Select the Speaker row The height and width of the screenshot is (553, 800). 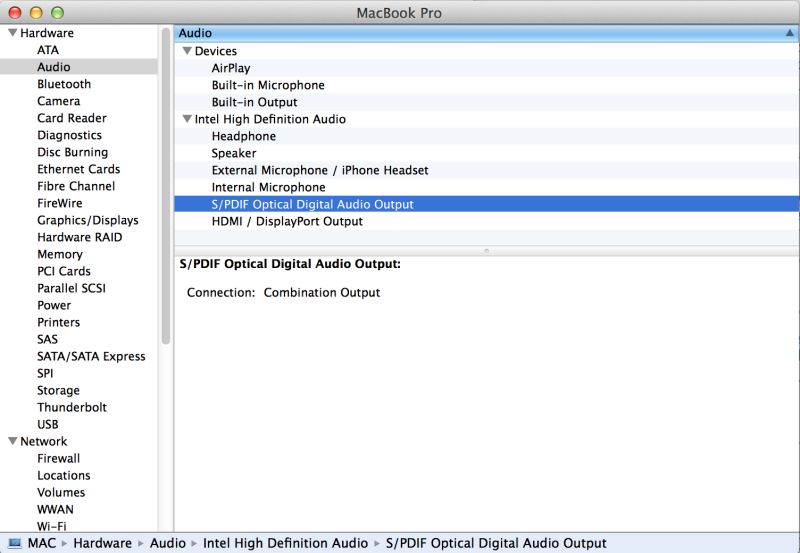[x=487, y=153]
